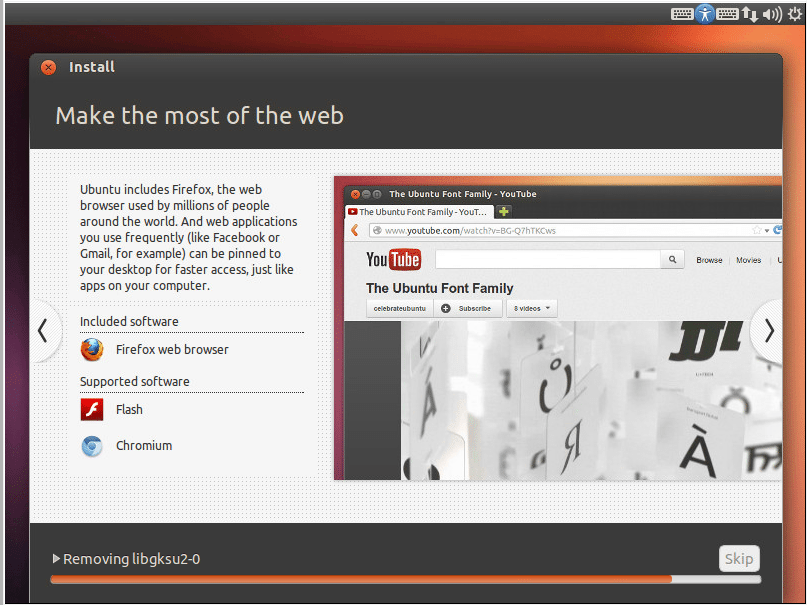Click the 'Chromium' label
This screenshot has width=807, height=605.
coord(144,446)
